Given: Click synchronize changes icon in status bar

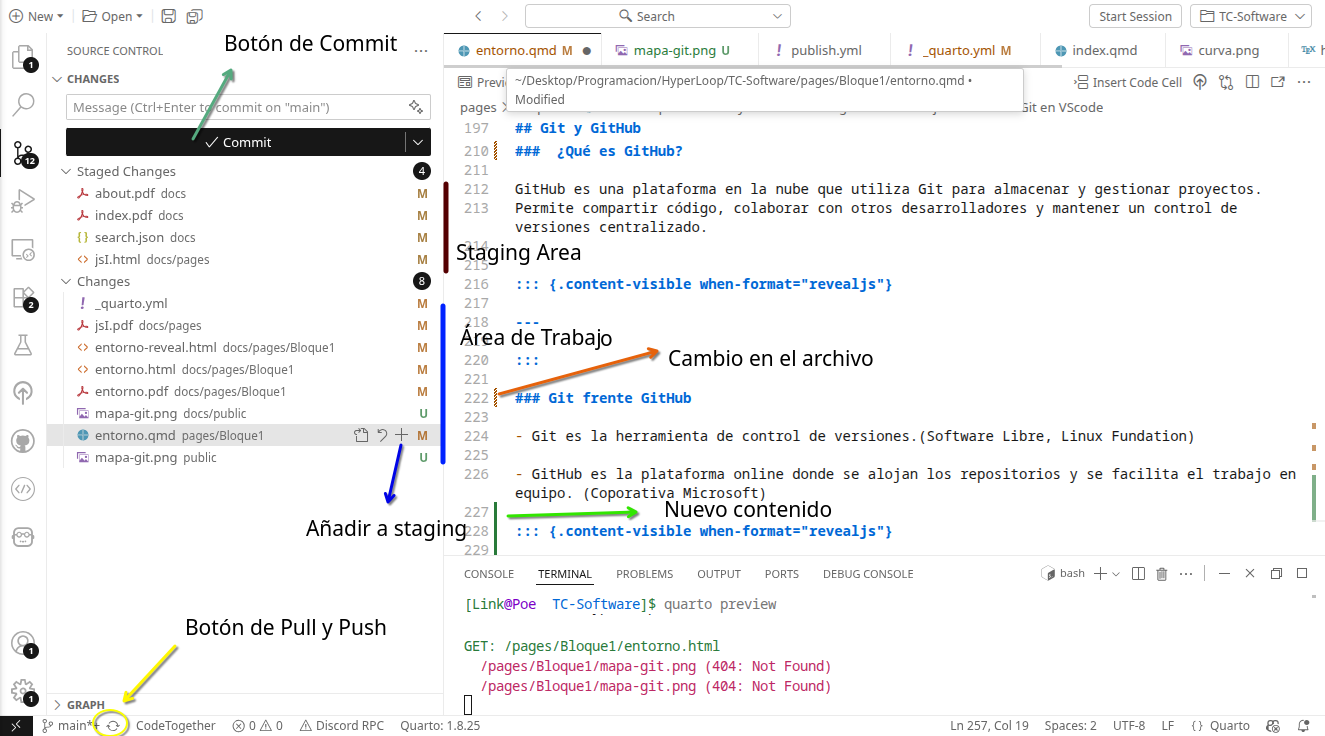Looking at the screenshot, I should click(x=113, y=726).
